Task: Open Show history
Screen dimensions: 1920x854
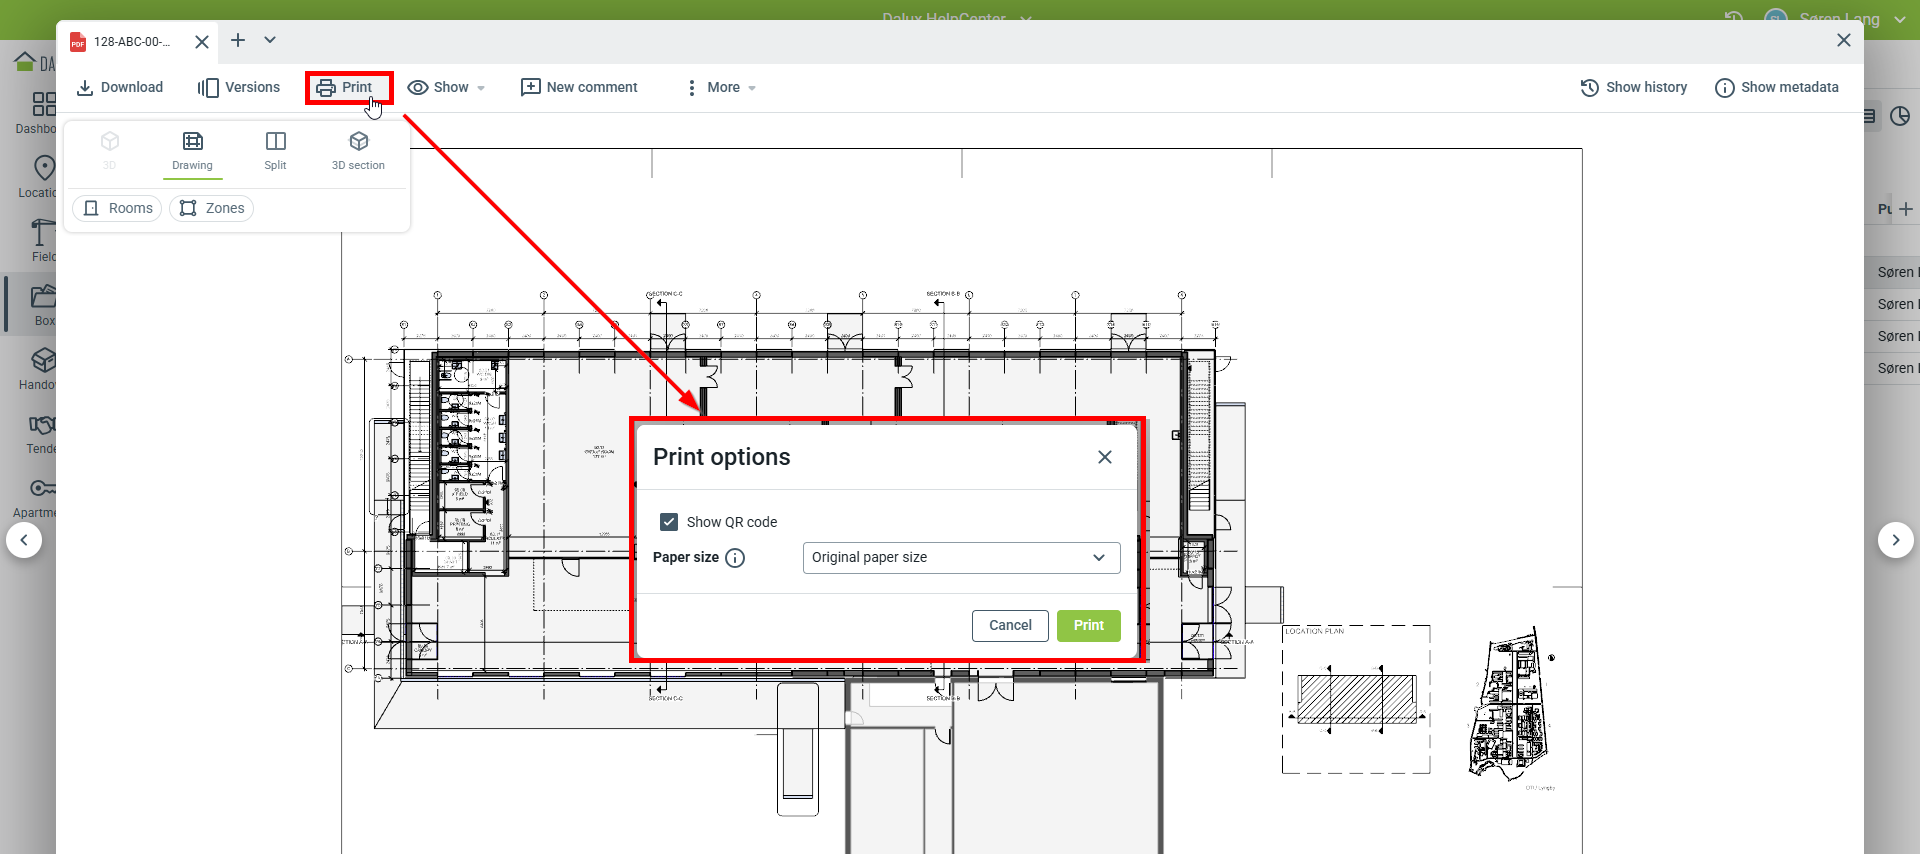Action: click(1633, 88)
